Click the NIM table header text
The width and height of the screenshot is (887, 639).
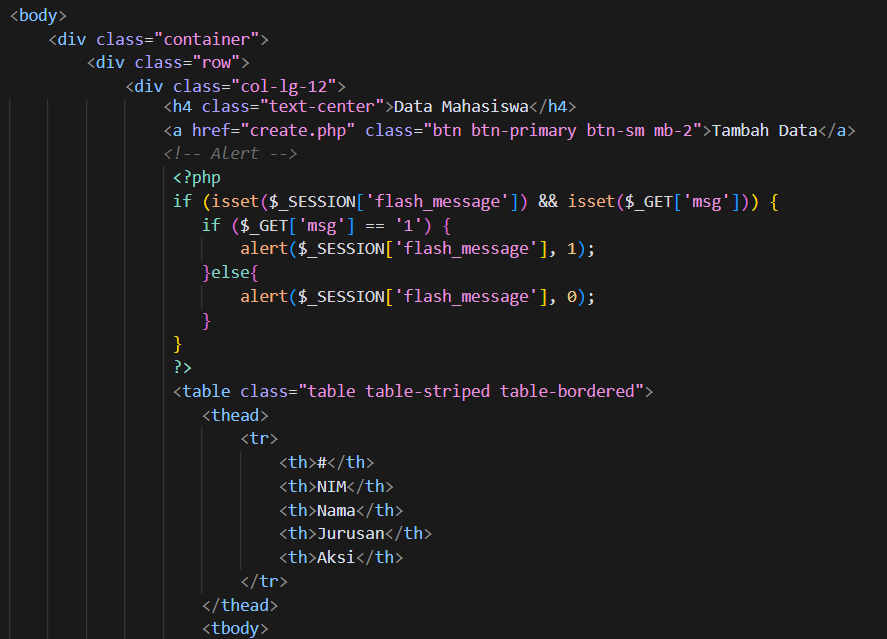pos(336,486)
